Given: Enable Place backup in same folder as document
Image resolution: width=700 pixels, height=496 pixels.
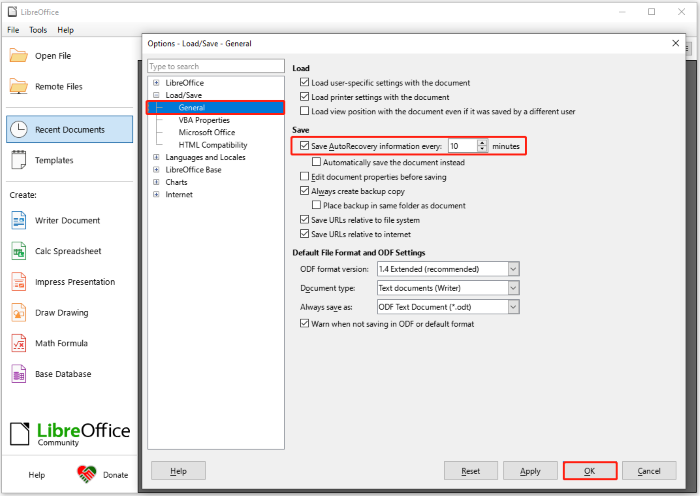Looking at the screenshot, I should pos(317,205).
